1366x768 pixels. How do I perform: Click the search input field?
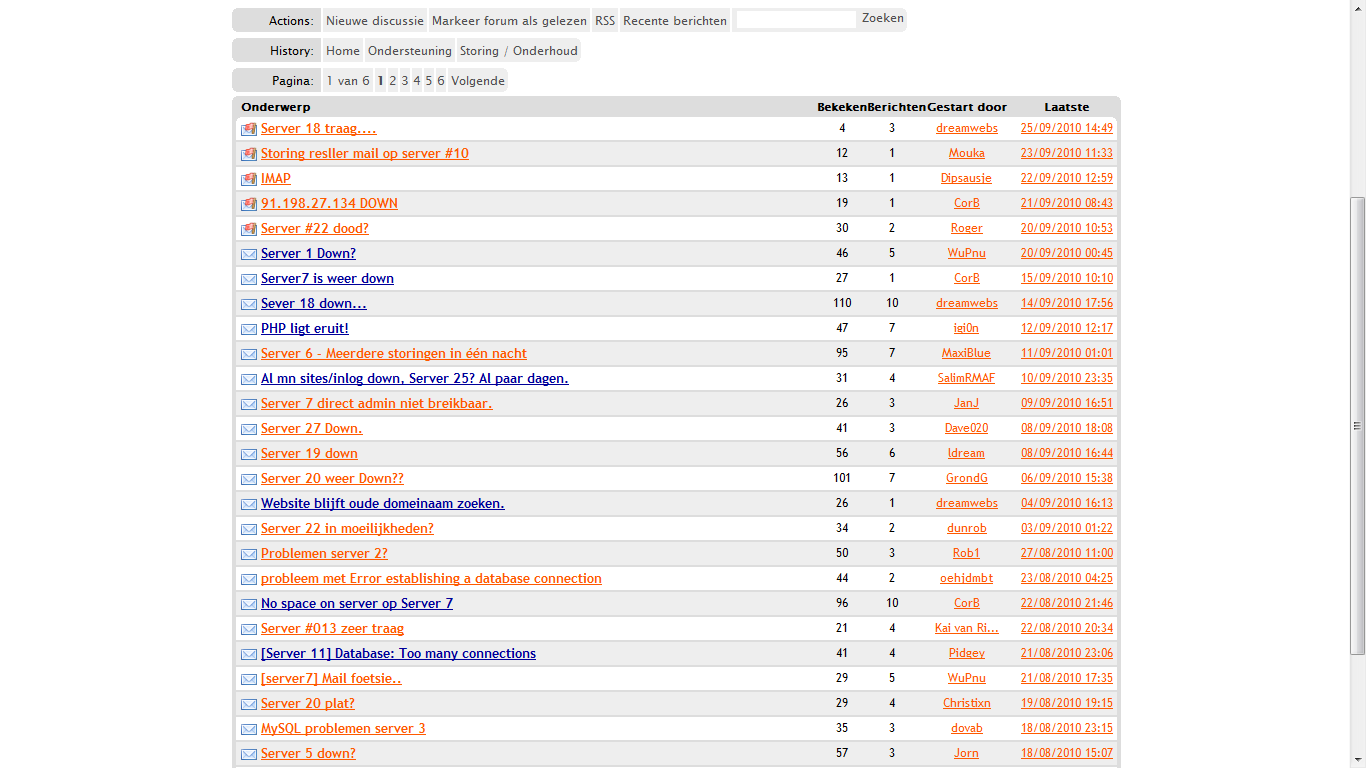[796, 19]
